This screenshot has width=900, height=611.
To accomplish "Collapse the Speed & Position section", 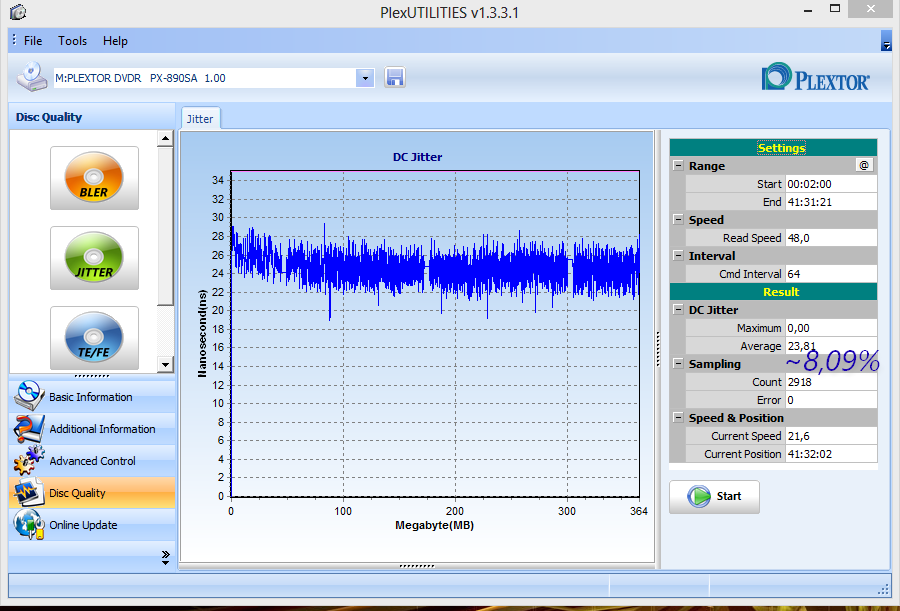I will pyautogui.click(x=678, y=417).
